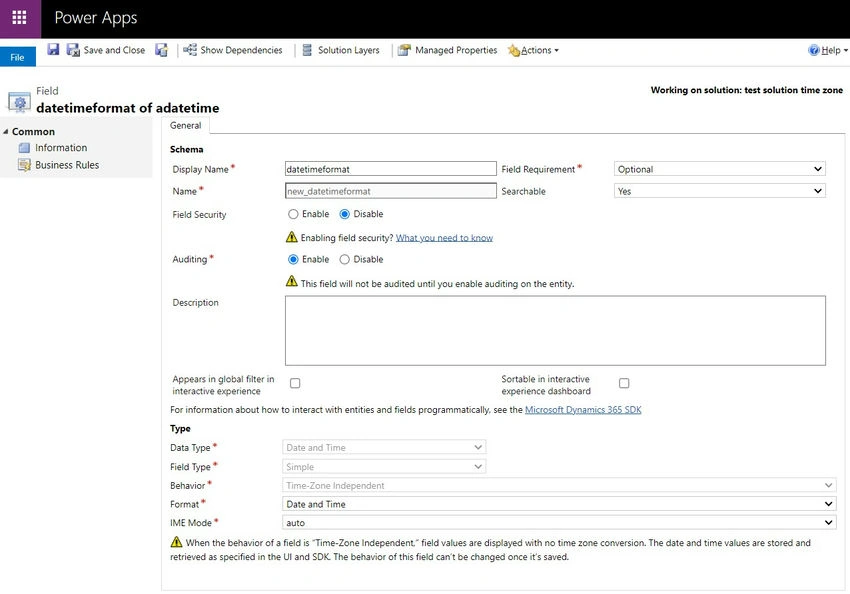Click the Display Name input field
The image size is (850, 594).
[390, 169]
